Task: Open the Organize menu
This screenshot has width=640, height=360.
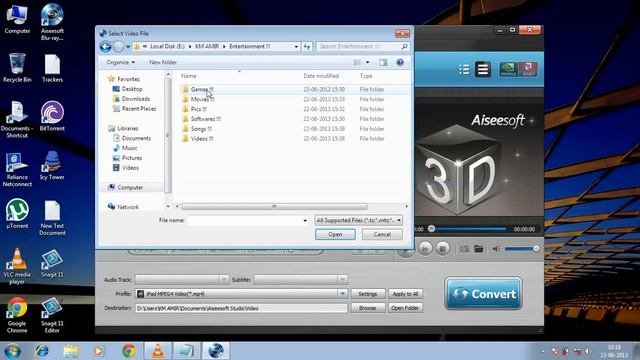Action: coord(120,62)
